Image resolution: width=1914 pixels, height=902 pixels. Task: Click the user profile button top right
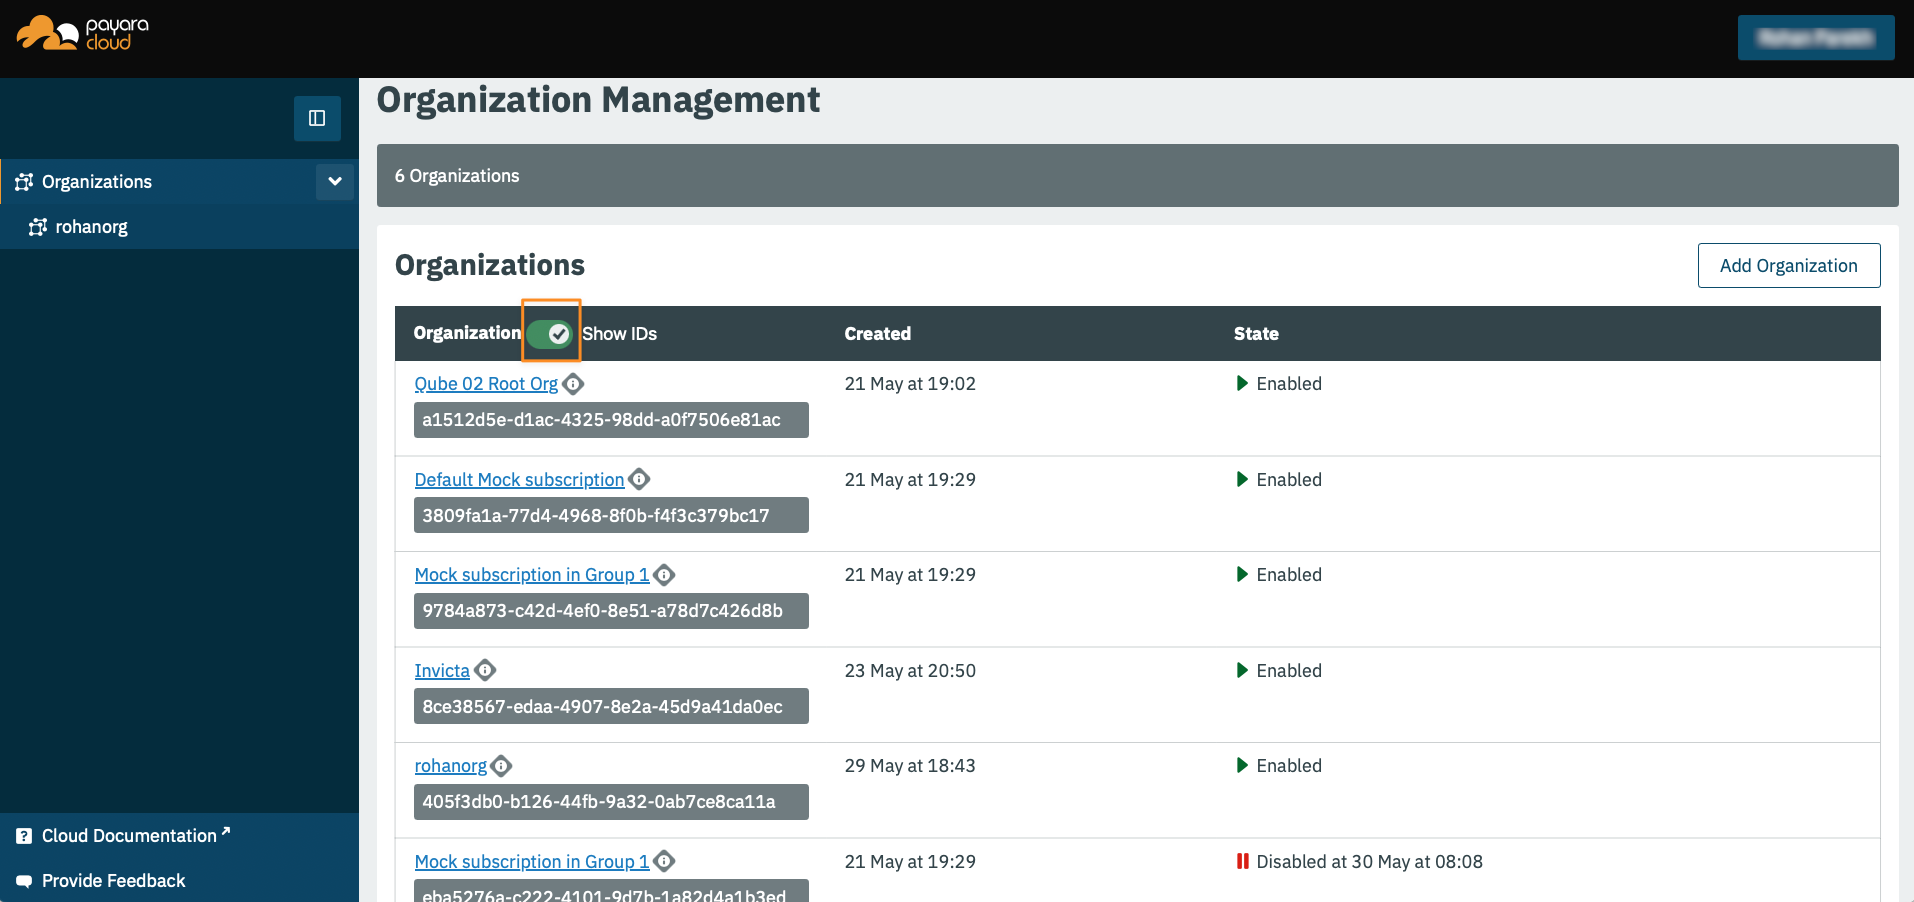pos(1816,37)
